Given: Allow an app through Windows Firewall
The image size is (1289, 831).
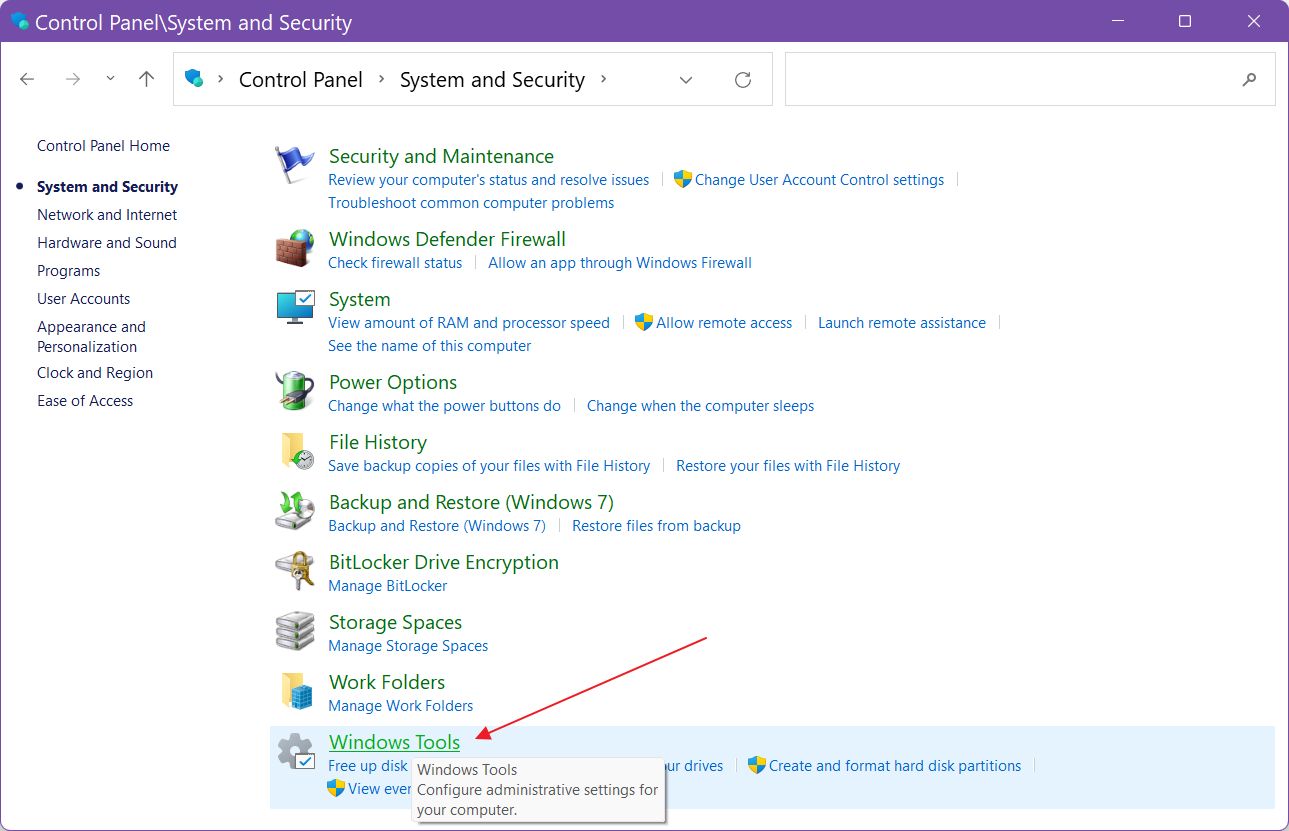Looking at the screenshot, I should (x=620, y=263).
